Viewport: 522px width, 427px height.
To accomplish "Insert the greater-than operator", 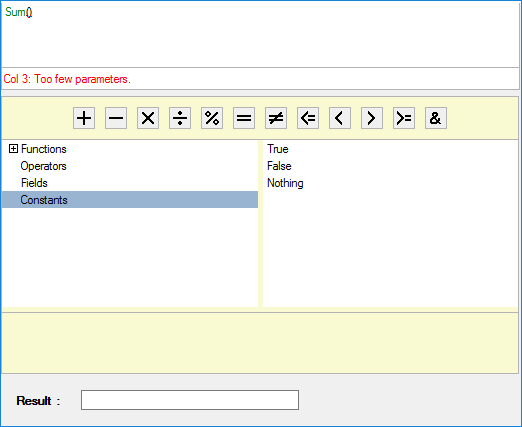I will [x=372, y=118].
